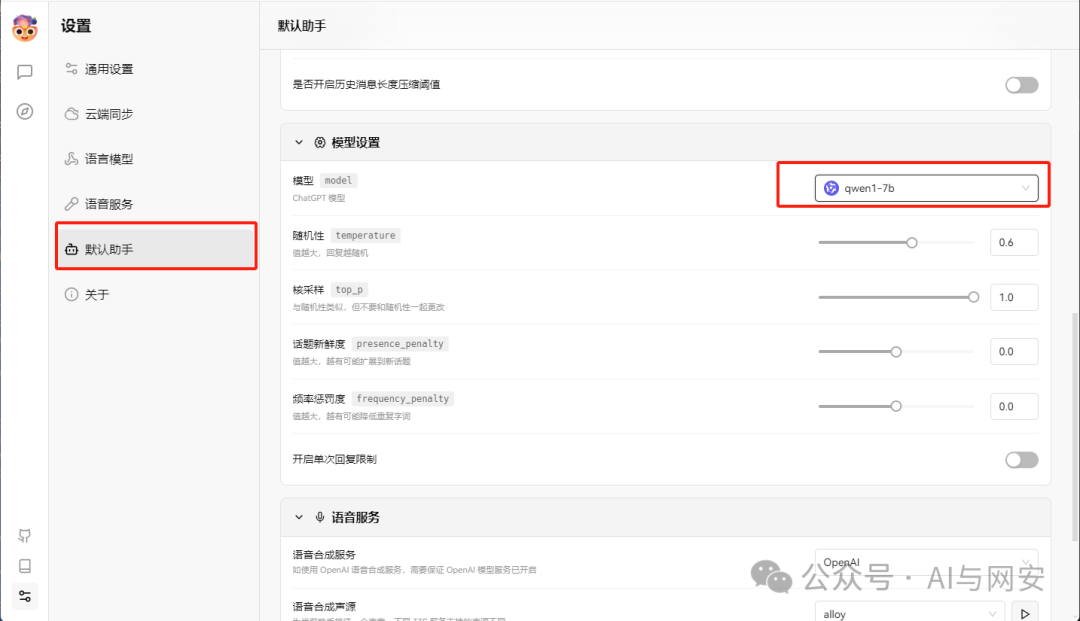1080x621 pixels.
Task: Play the alloy voice preview
Action: click(1025, 613)
